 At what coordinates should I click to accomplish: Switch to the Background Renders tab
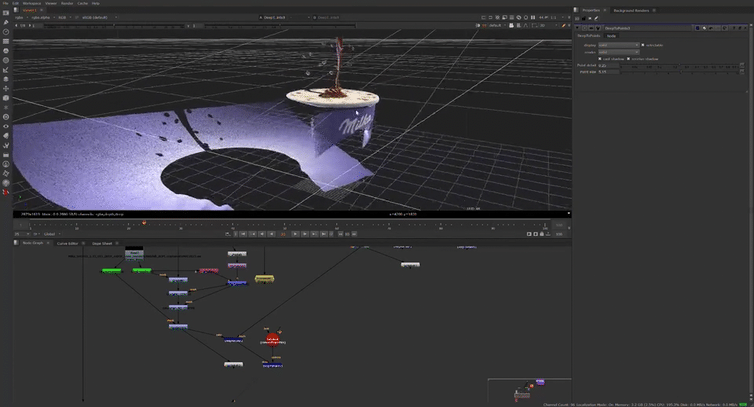[630, 10]
